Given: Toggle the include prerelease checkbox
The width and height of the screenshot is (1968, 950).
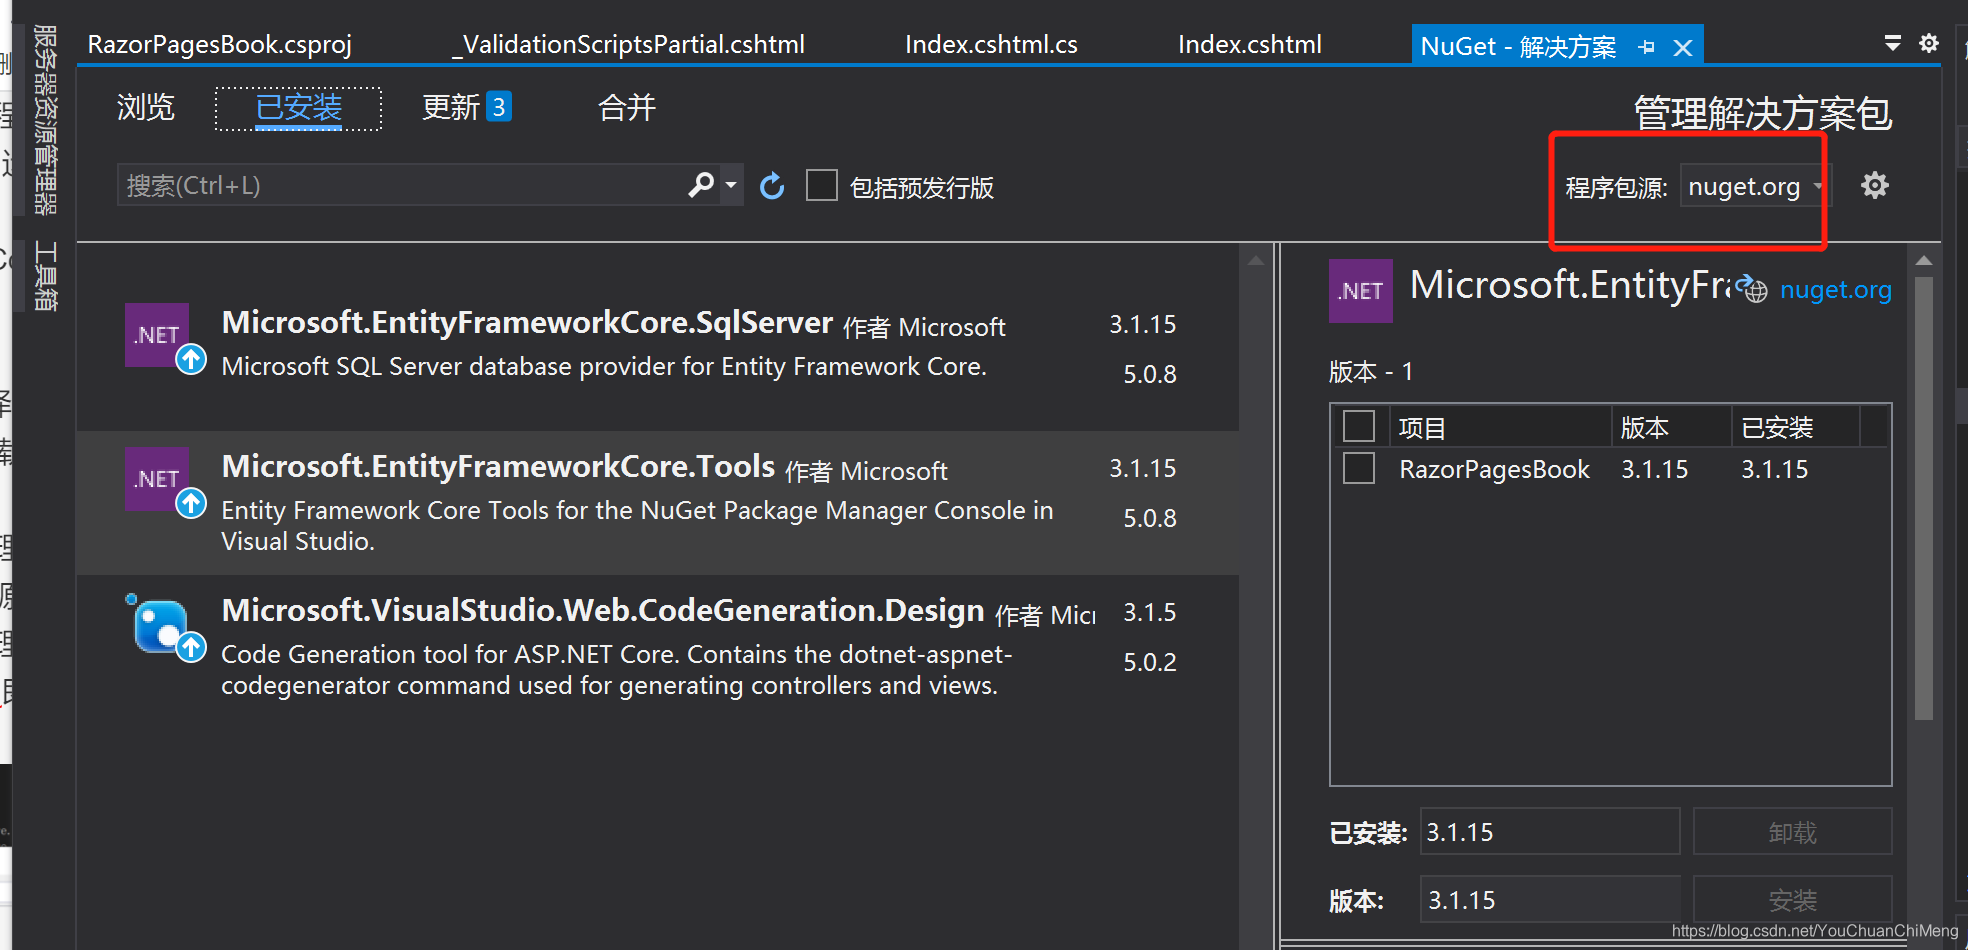Looking at the screenshot, I should [822, 185].
